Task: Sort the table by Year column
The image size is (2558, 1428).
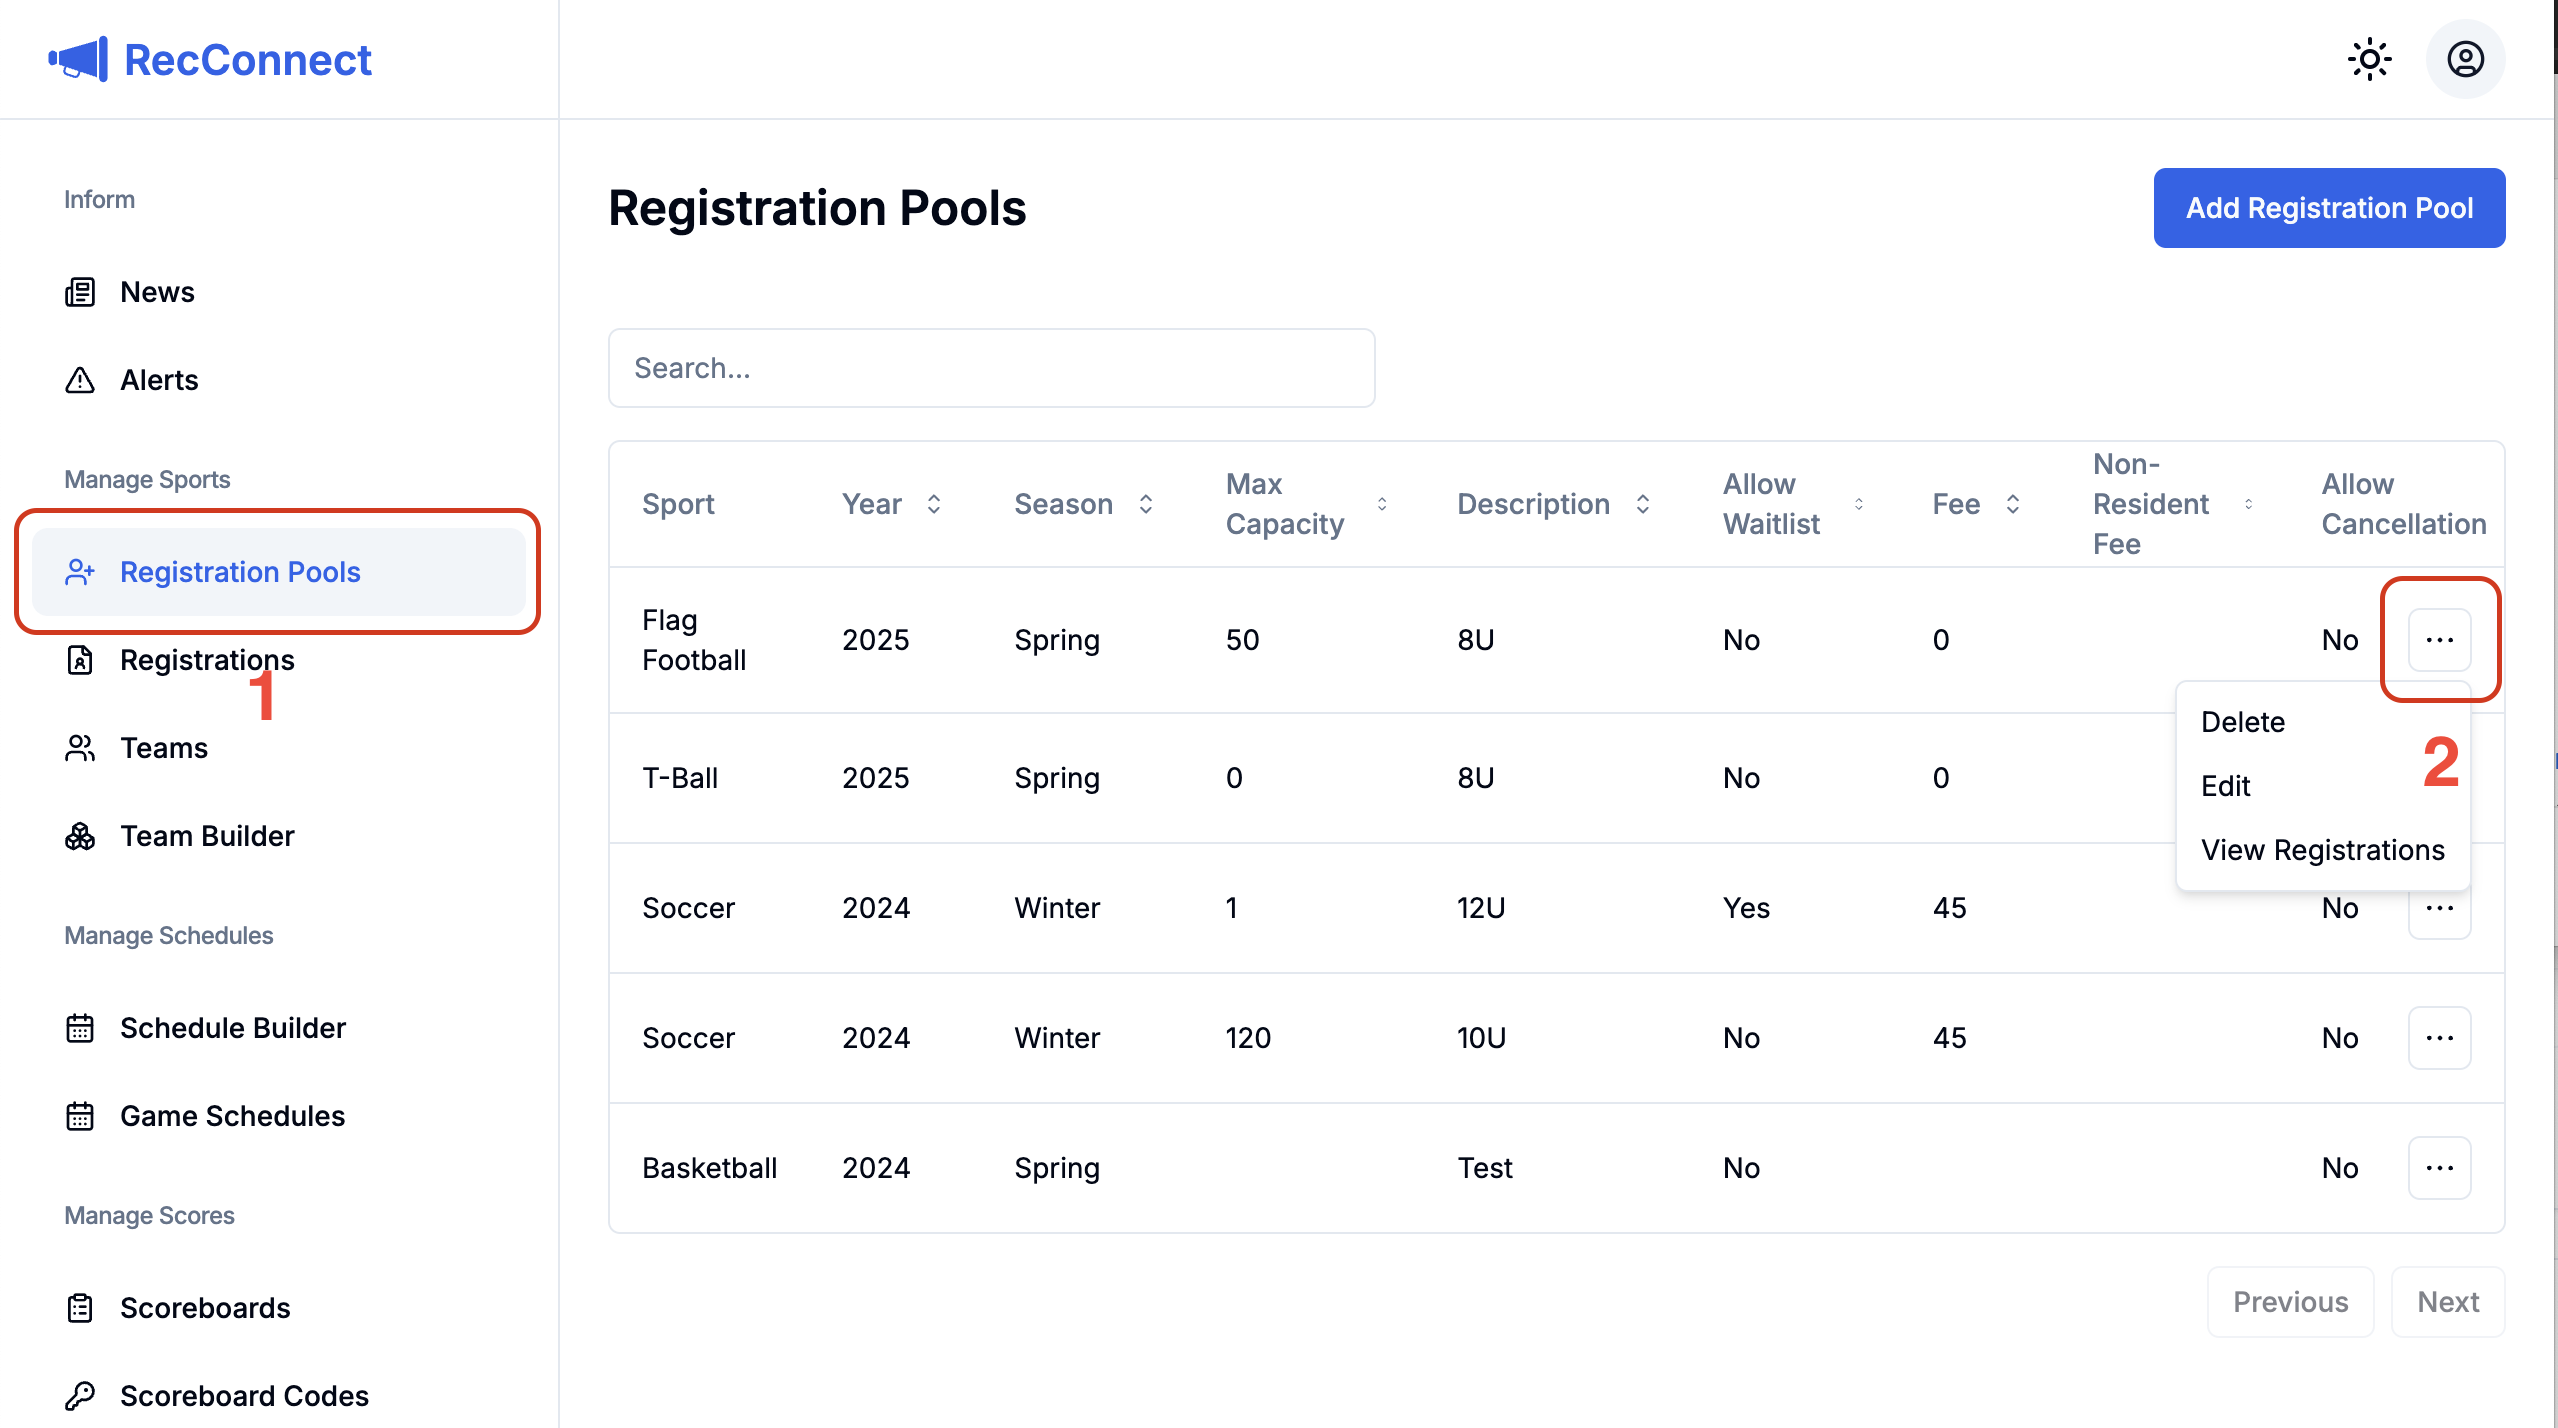Action: pyautogui.click(x=933, y=504)
